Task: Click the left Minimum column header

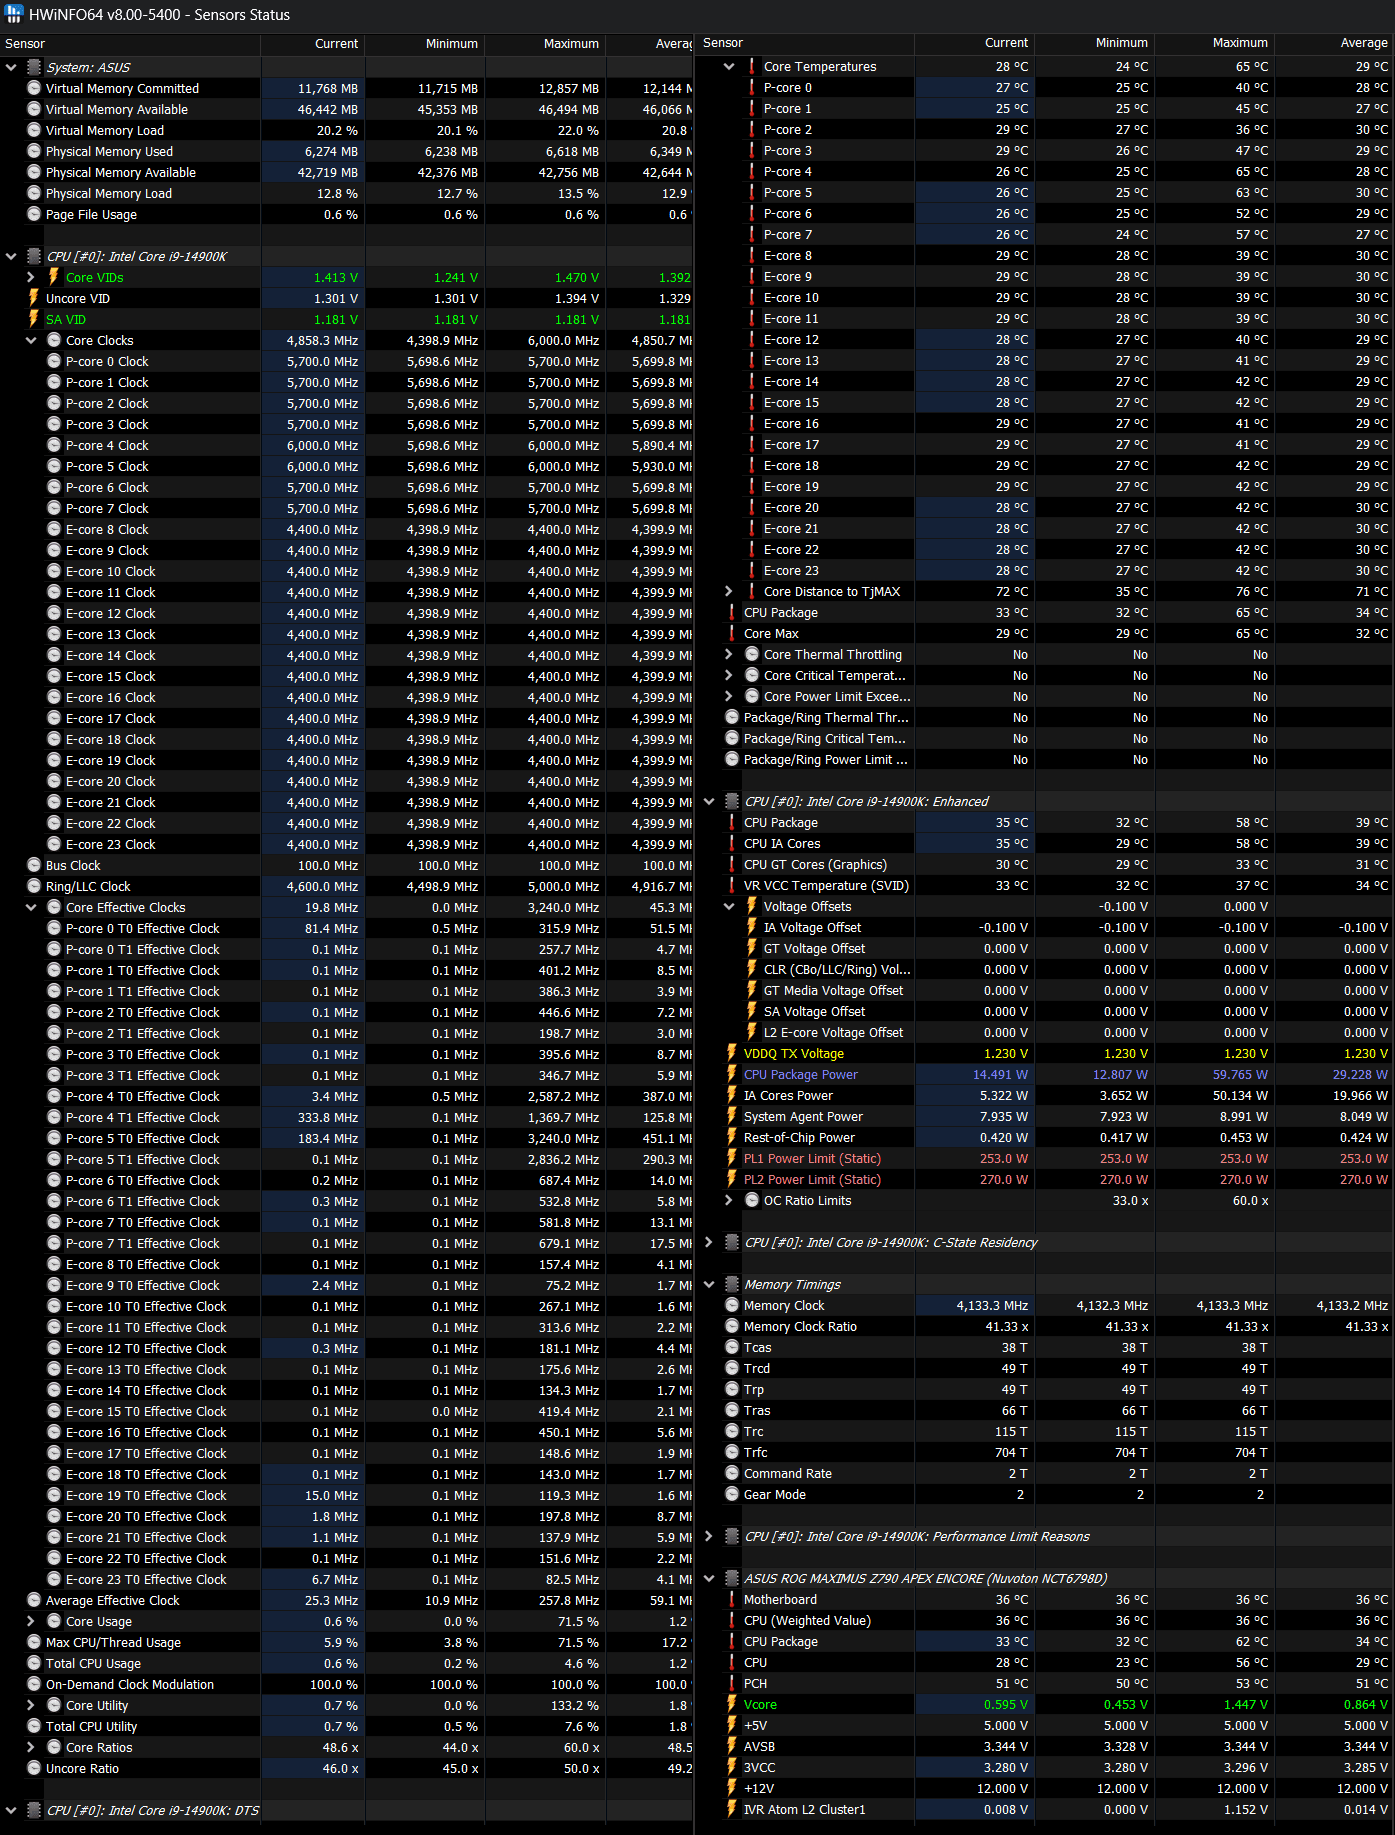Action: click(425, 44)
